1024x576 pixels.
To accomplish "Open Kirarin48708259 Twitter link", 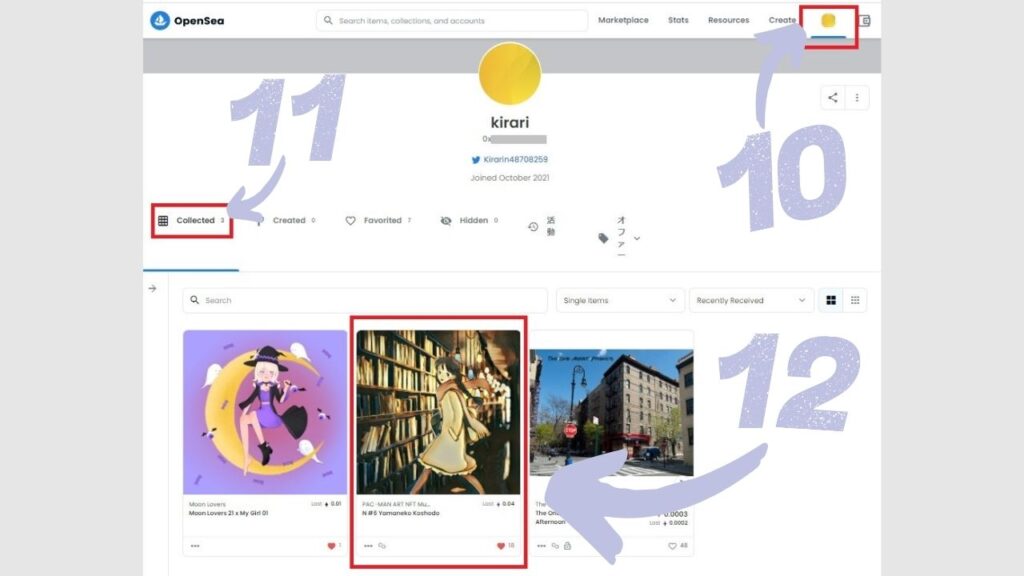I will (515, 159).
